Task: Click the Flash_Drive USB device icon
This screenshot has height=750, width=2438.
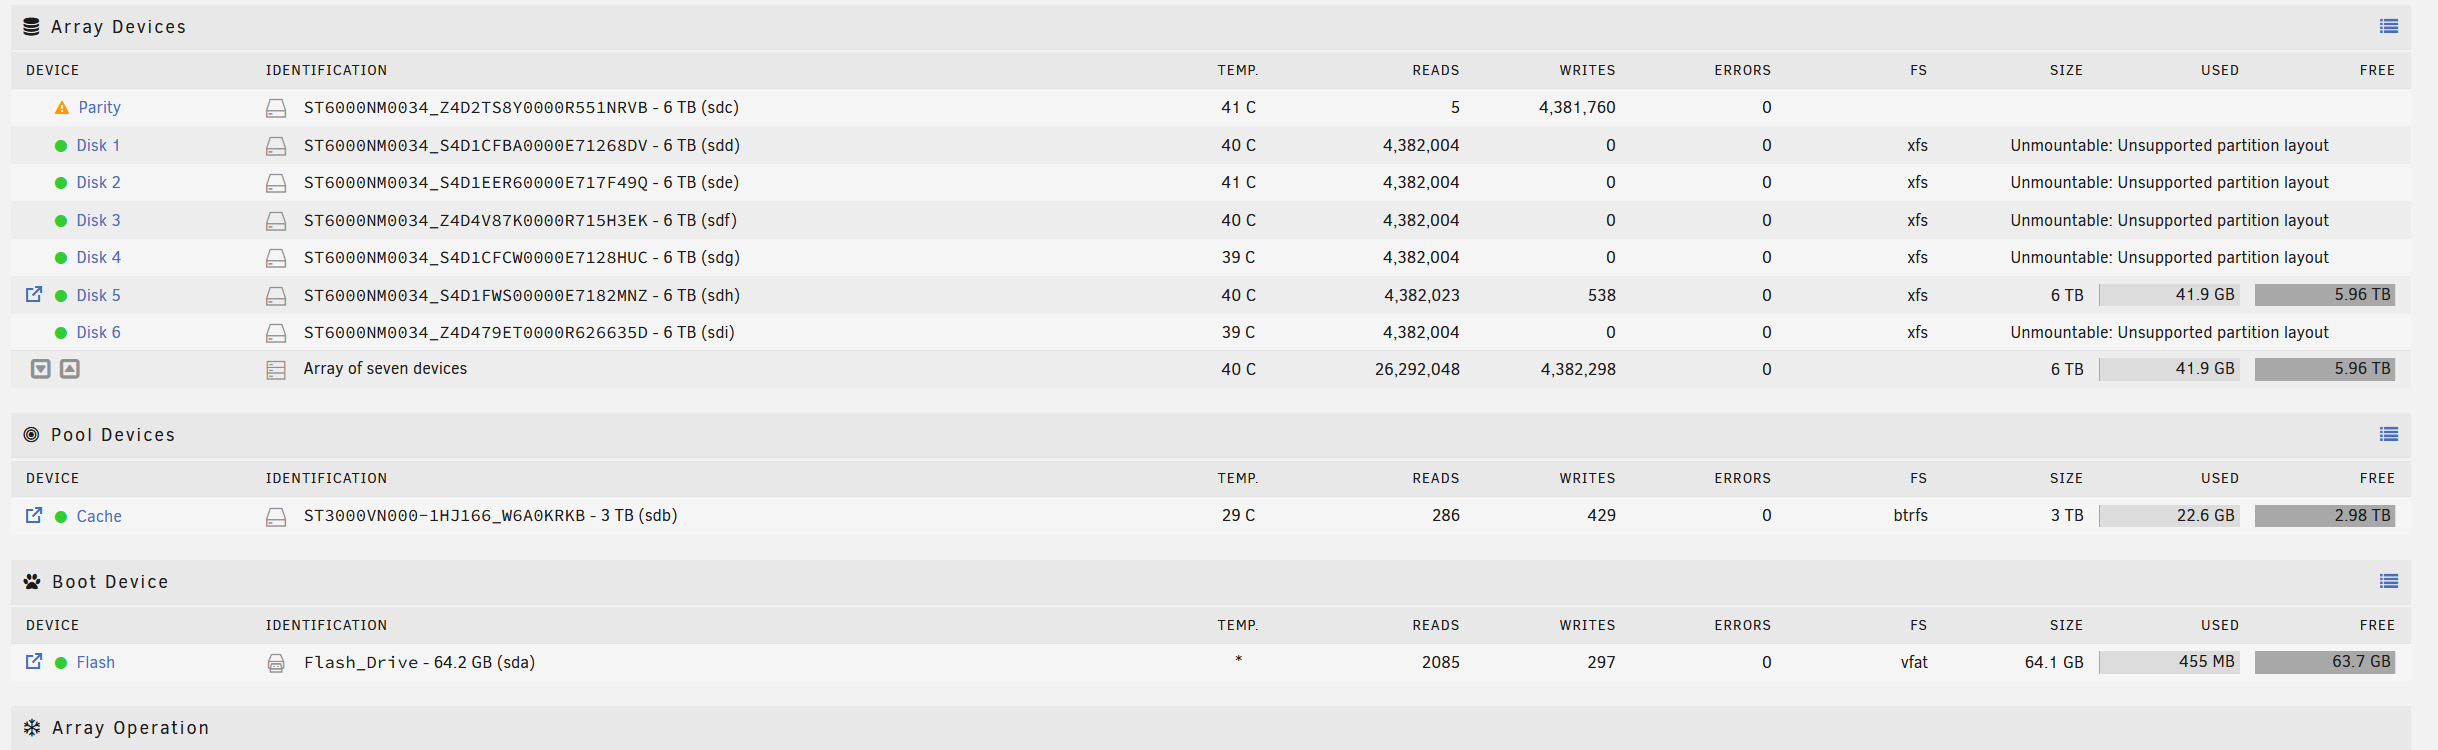Action: [276, 663]
